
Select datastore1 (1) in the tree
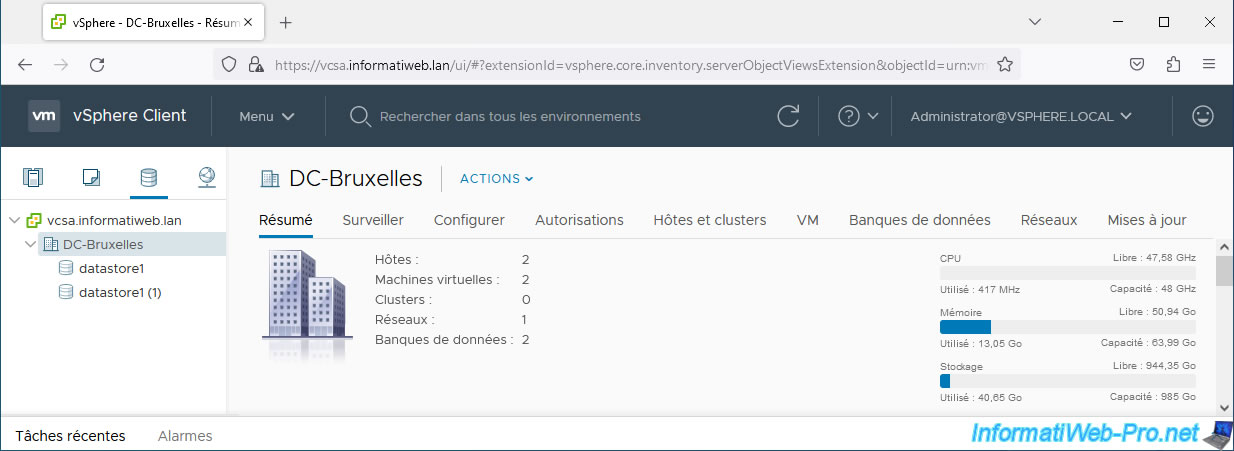point(120,292)
